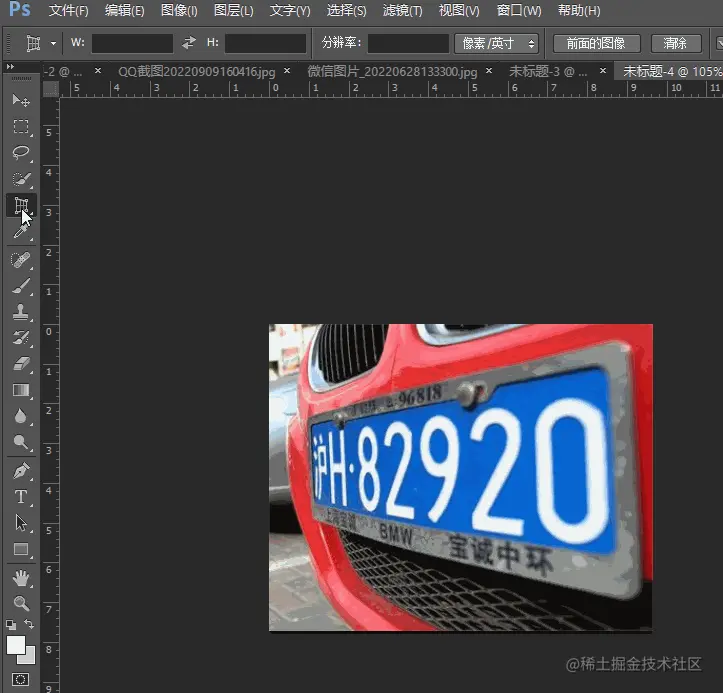Viewport: 723px width, 693px height.
Task: Click the 前面的图像 button
Action: (x=596, y=43)
